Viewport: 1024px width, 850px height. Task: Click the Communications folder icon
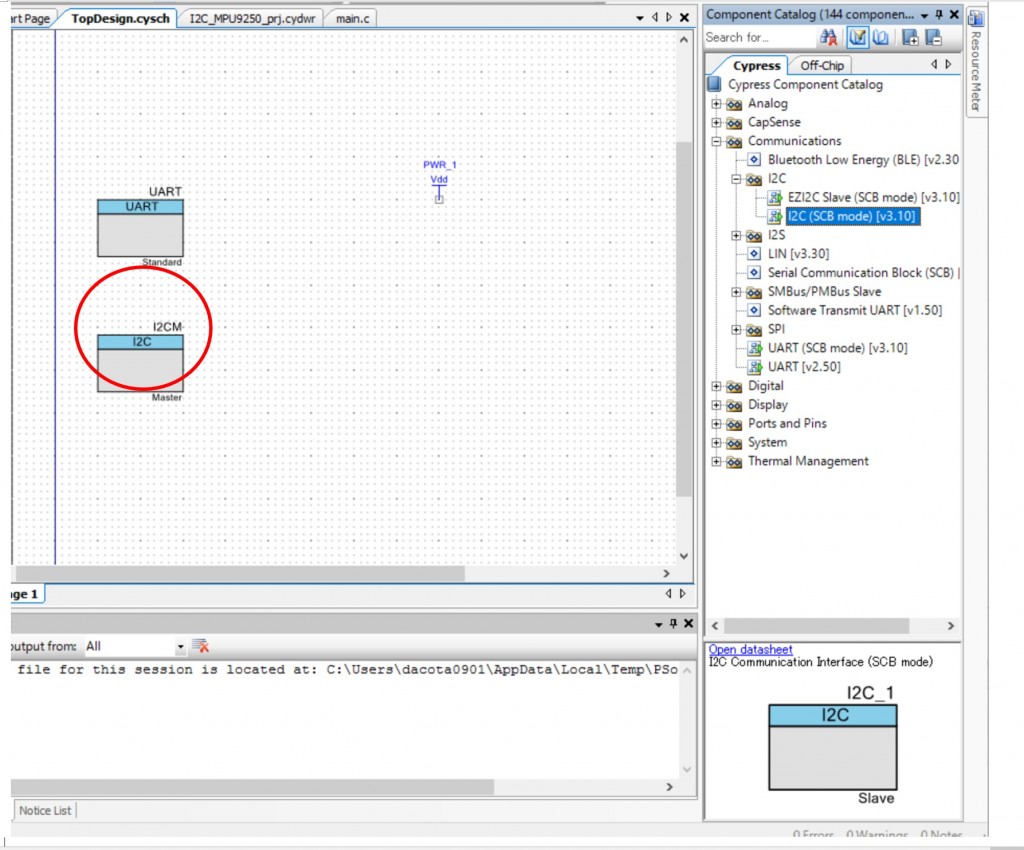(734, 142)
